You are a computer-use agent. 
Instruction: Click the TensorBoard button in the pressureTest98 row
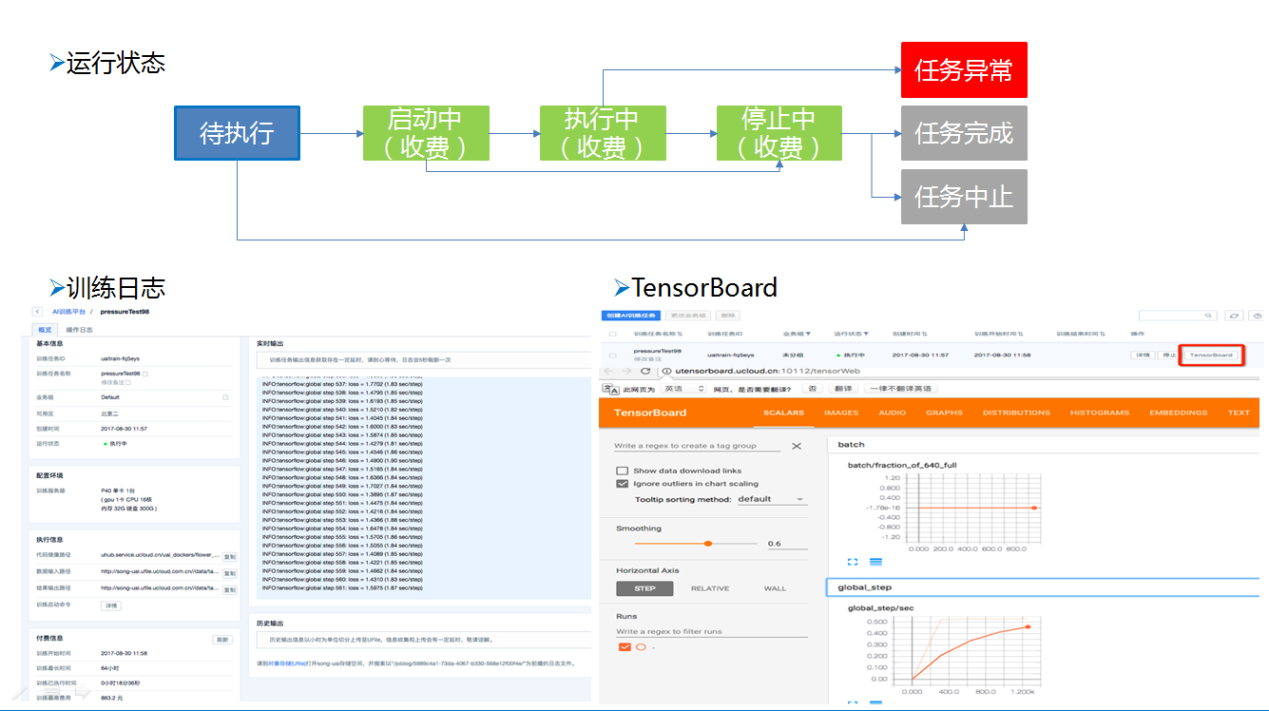[x=1210, y=355]
